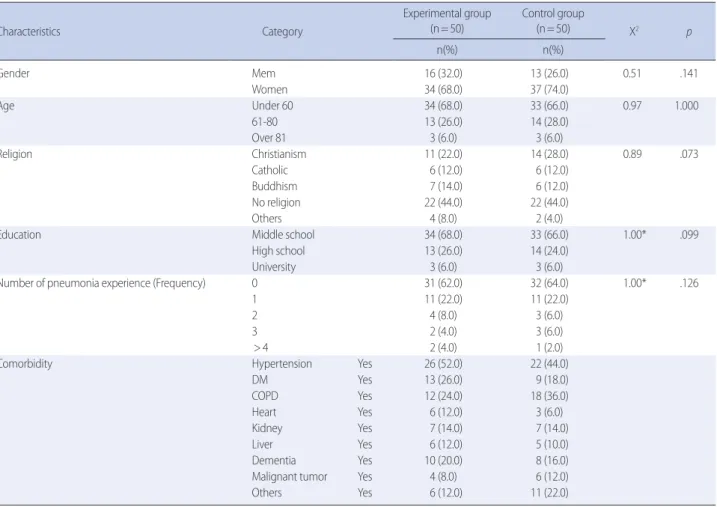Select the Dementia category
The image size is (717, 507).
click(273, 460)
